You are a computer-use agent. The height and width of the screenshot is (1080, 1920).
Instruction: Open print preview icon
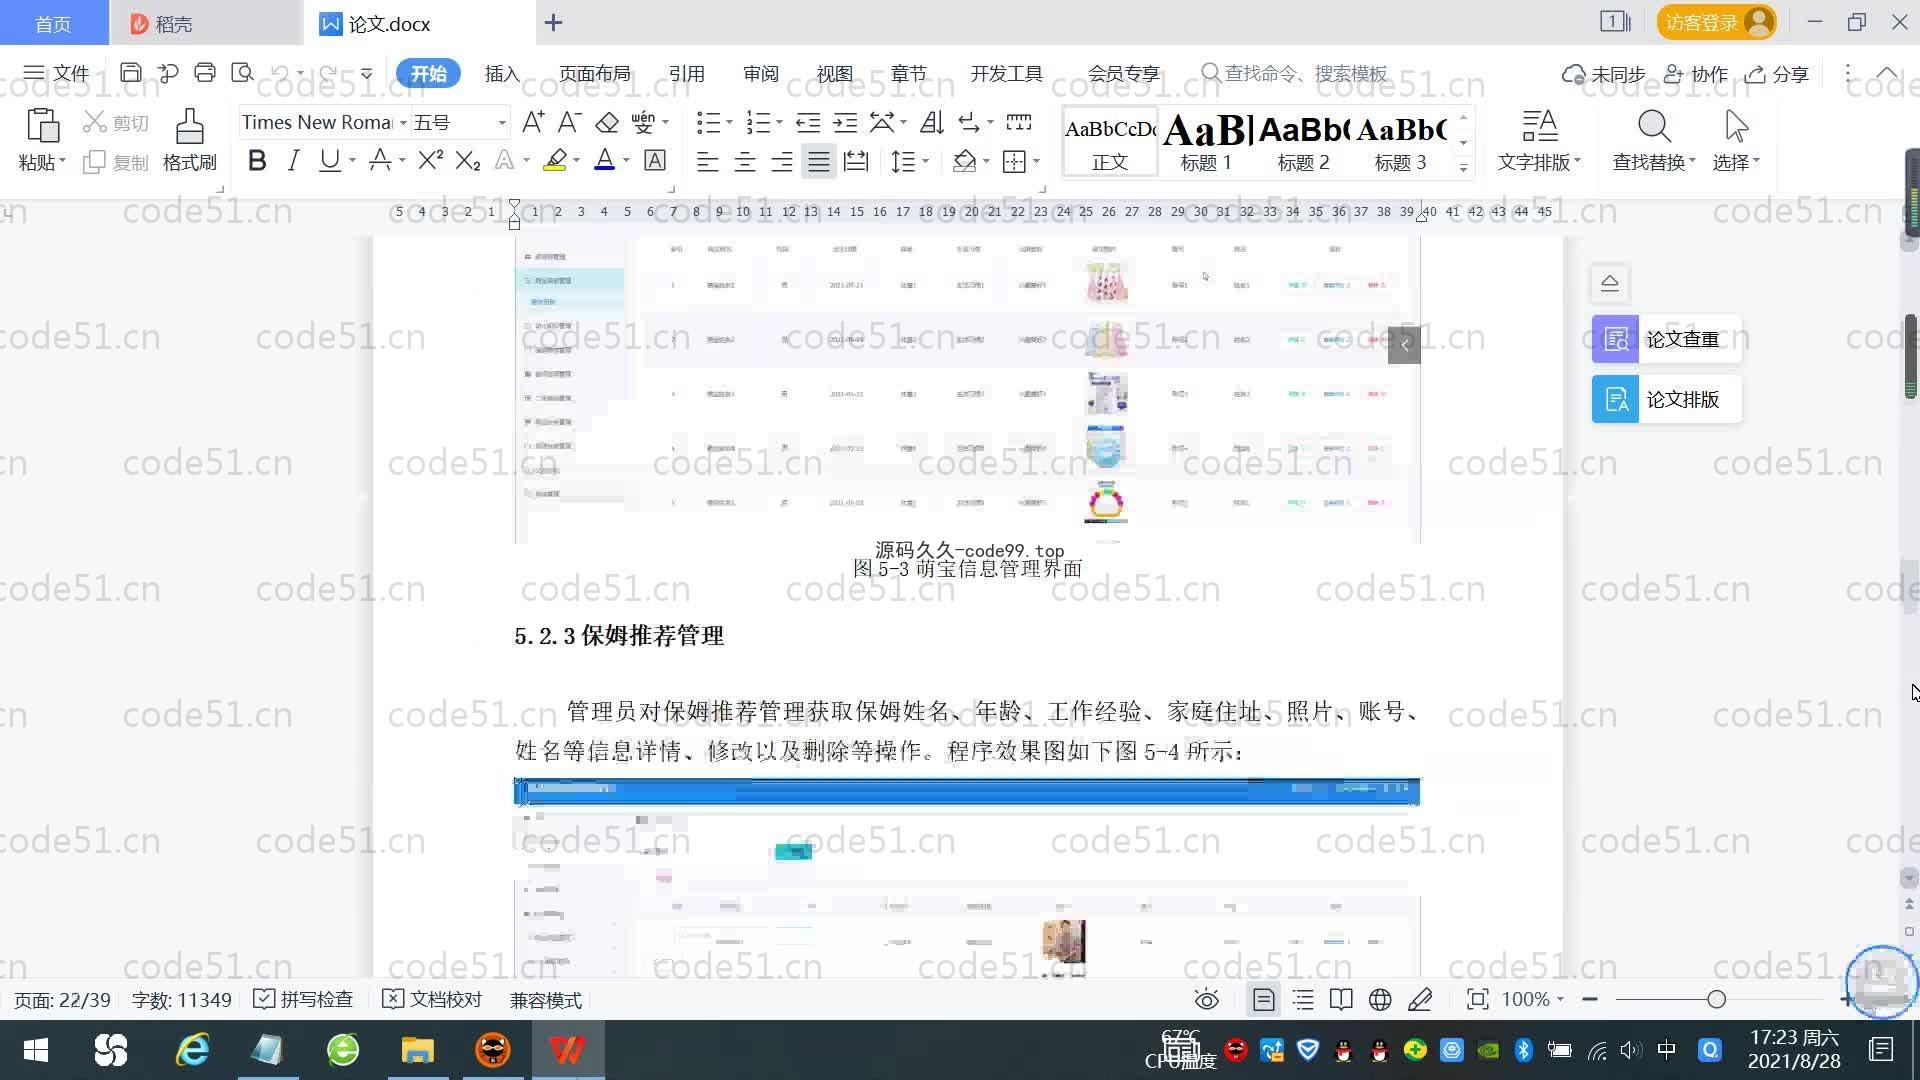pos(242,73)
